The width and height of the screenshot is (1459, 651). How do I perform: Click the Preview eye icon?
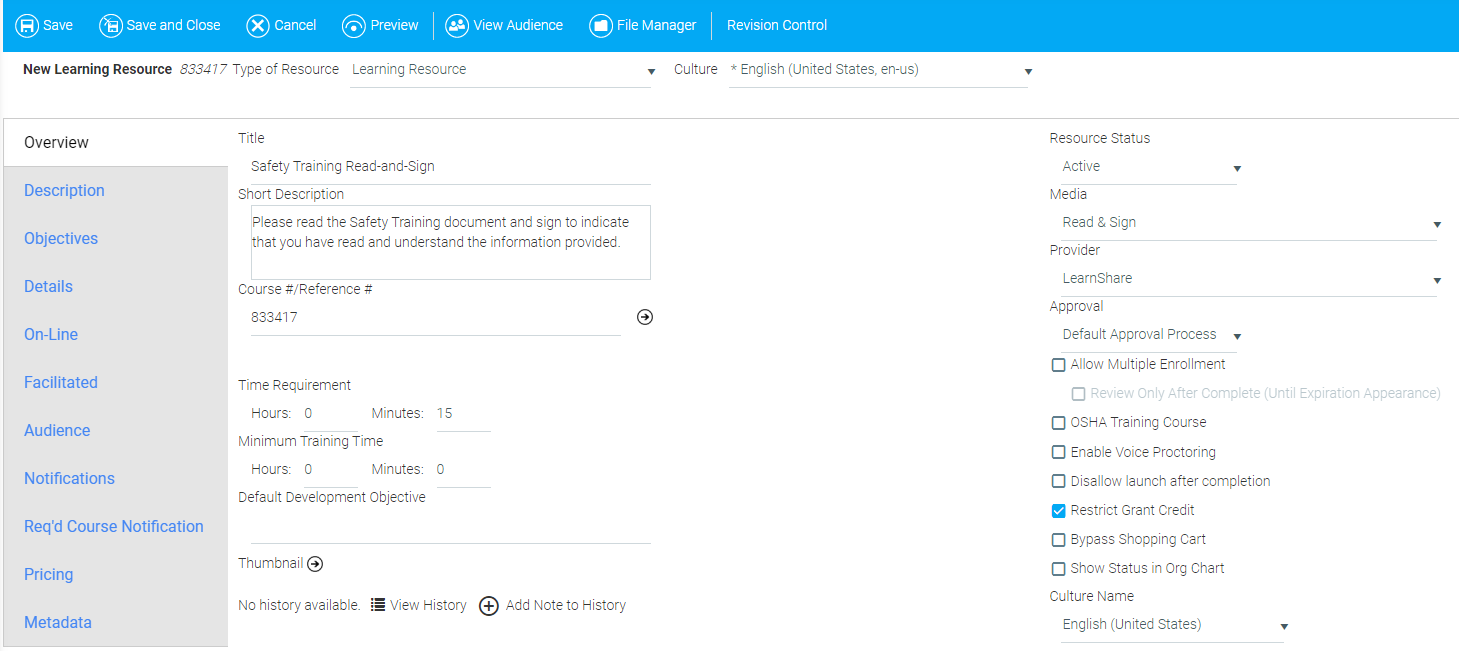pos(354,26)
